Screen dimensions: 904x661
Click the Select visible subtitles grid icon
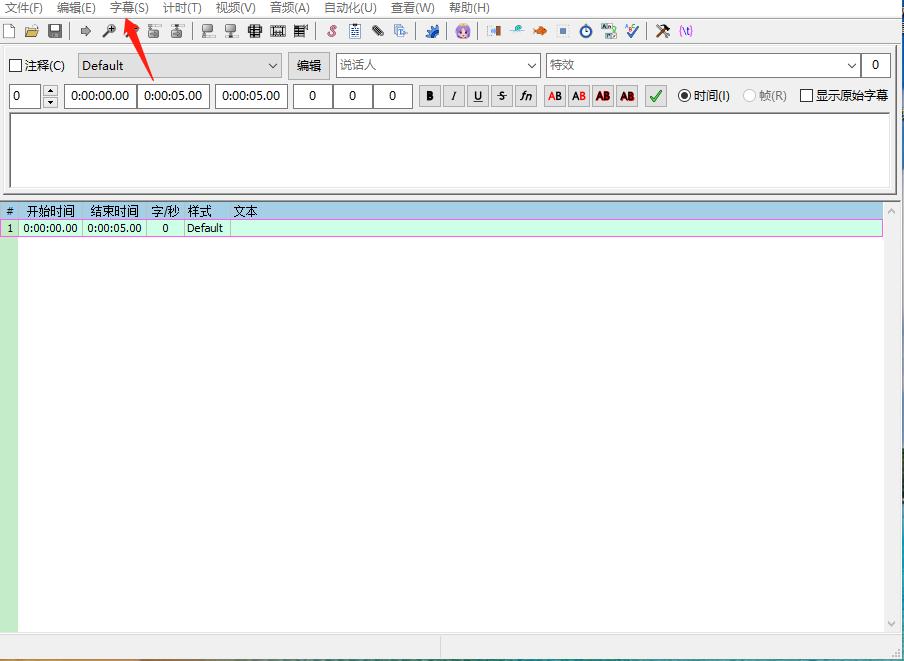point(255,31)
